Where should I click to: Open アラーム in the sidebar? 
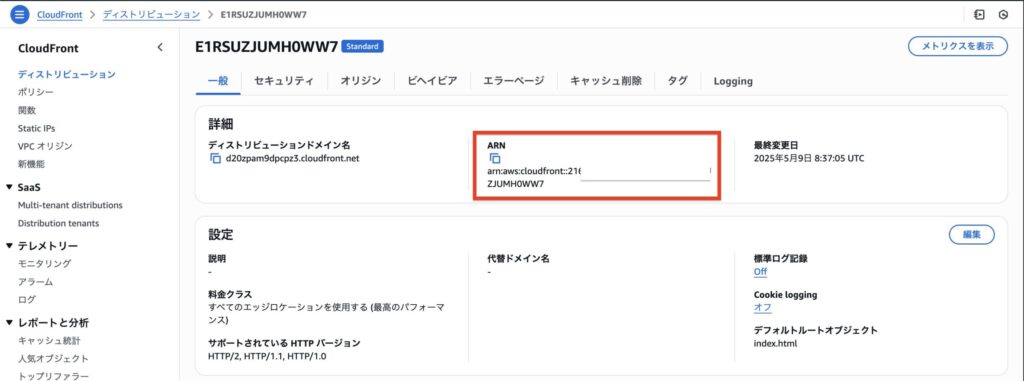pos(35,282)
